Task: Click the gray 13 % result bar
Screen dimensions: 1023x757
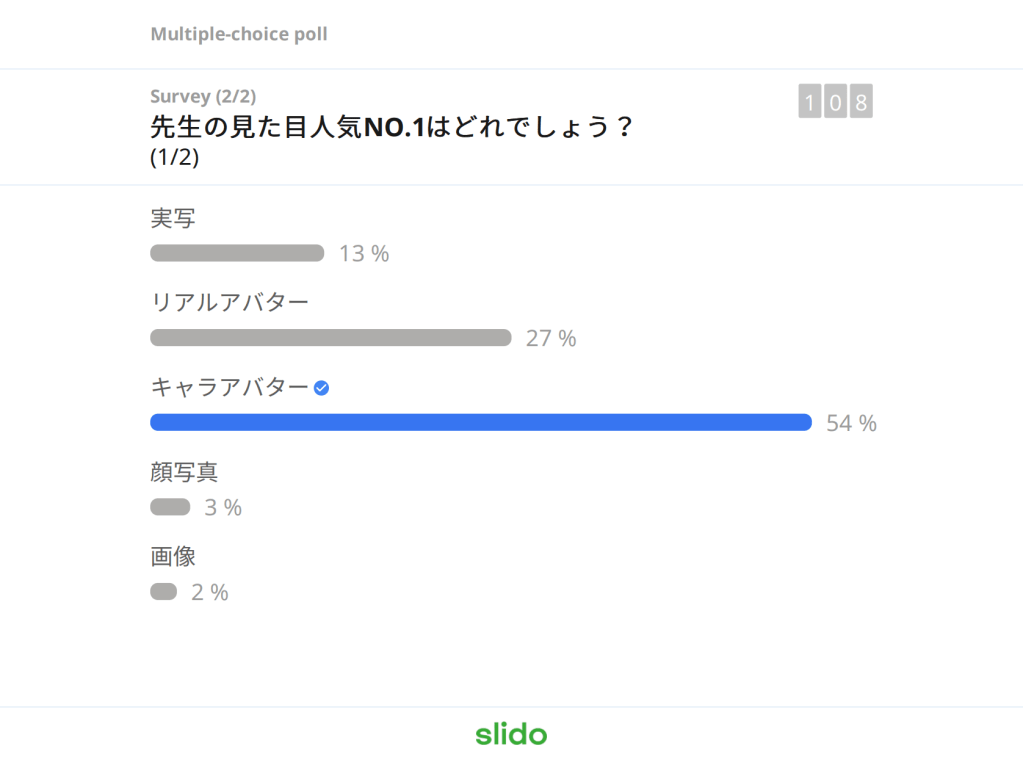Action: 237,253
